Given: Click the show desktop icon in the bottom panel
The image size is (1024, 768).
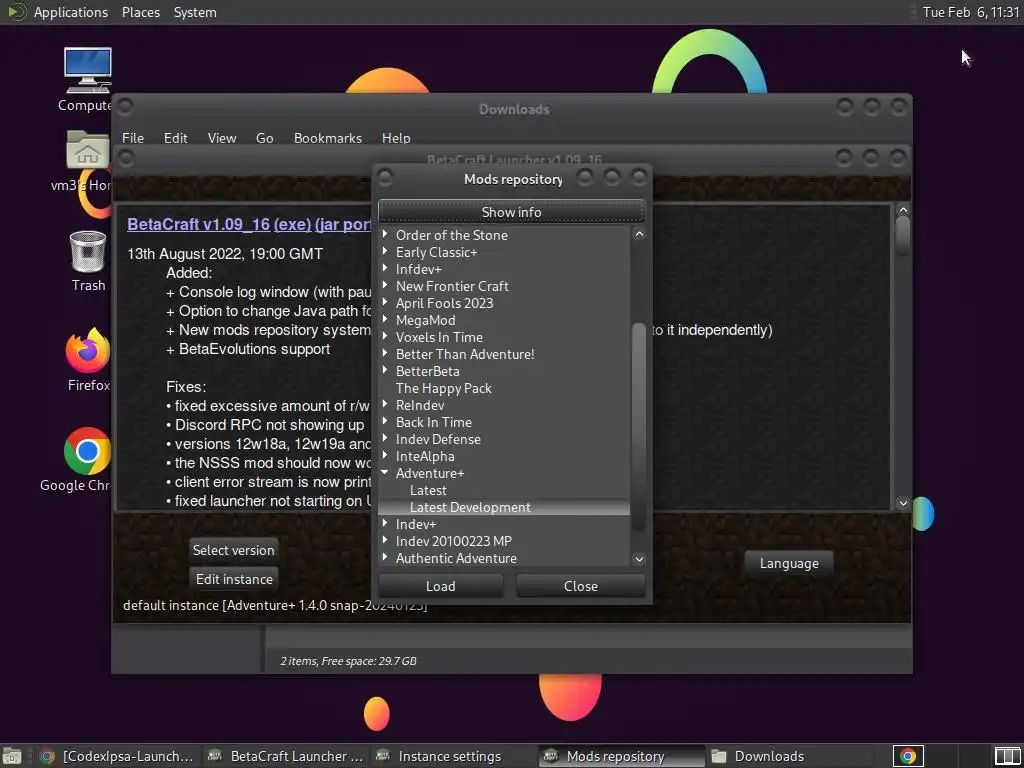Looking at the screenshot, I should [x=12, y=756].
